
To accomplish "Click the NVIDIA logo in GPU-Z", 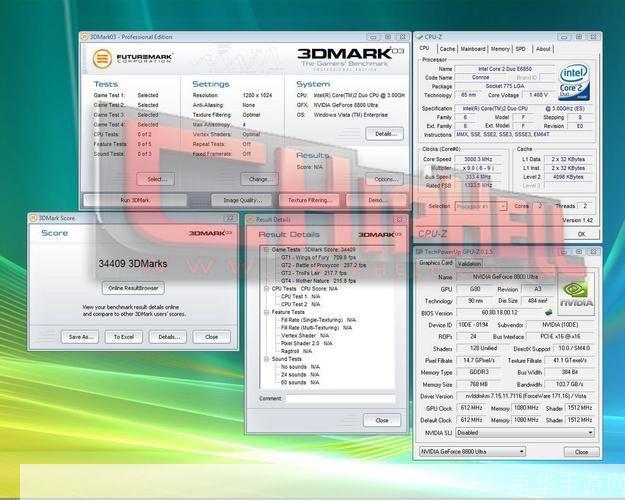I will [576, 294].
